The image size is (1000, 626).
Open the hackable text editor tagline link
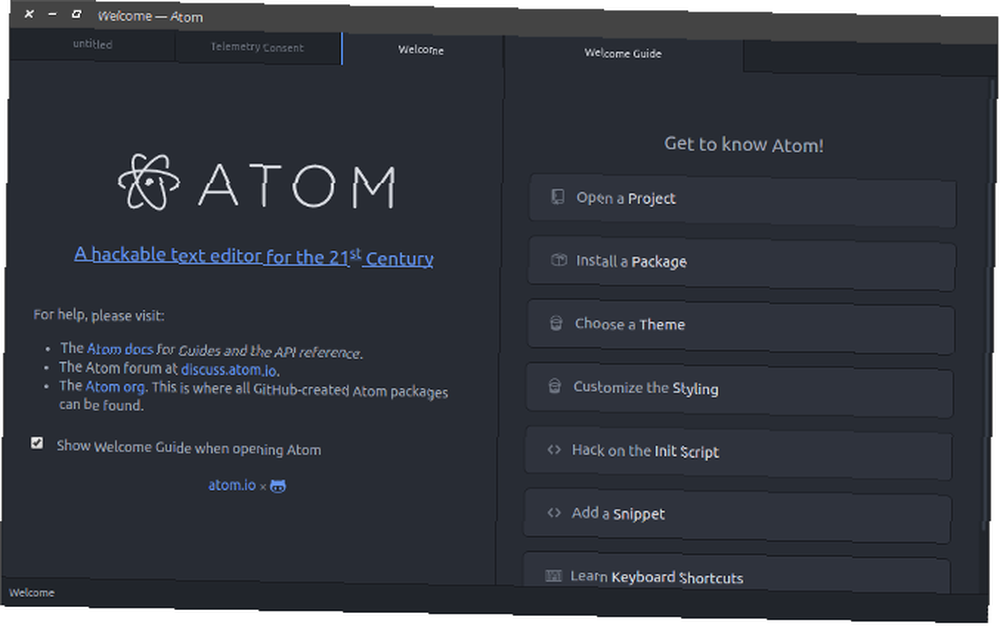point(254,256)
